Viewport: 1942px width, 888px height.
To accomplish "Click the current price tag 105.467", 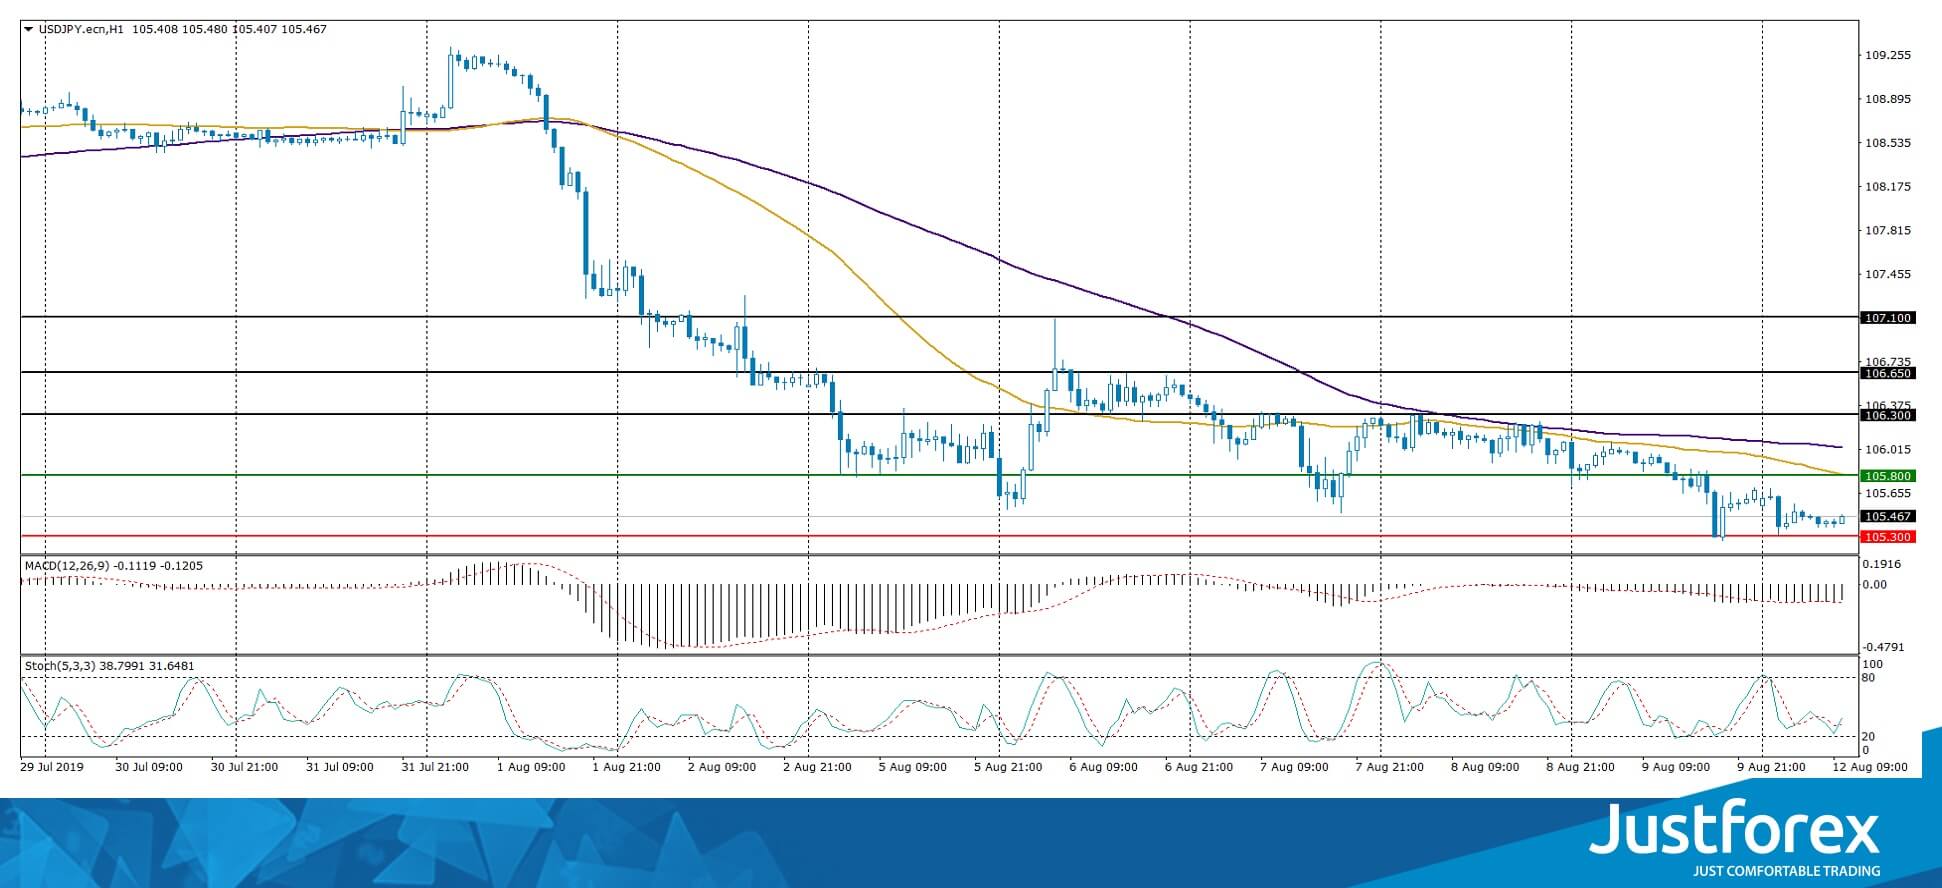I will pos(1887,516).
